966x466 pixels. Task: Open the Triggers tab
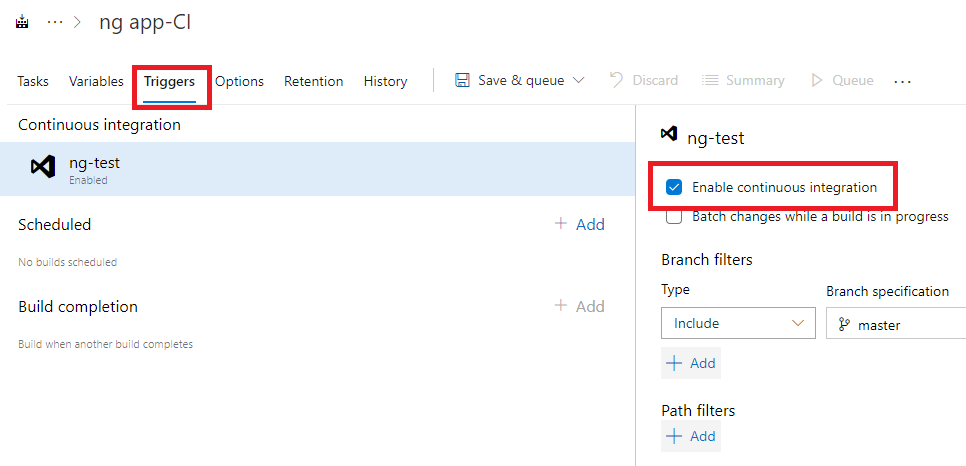point(169,81)
